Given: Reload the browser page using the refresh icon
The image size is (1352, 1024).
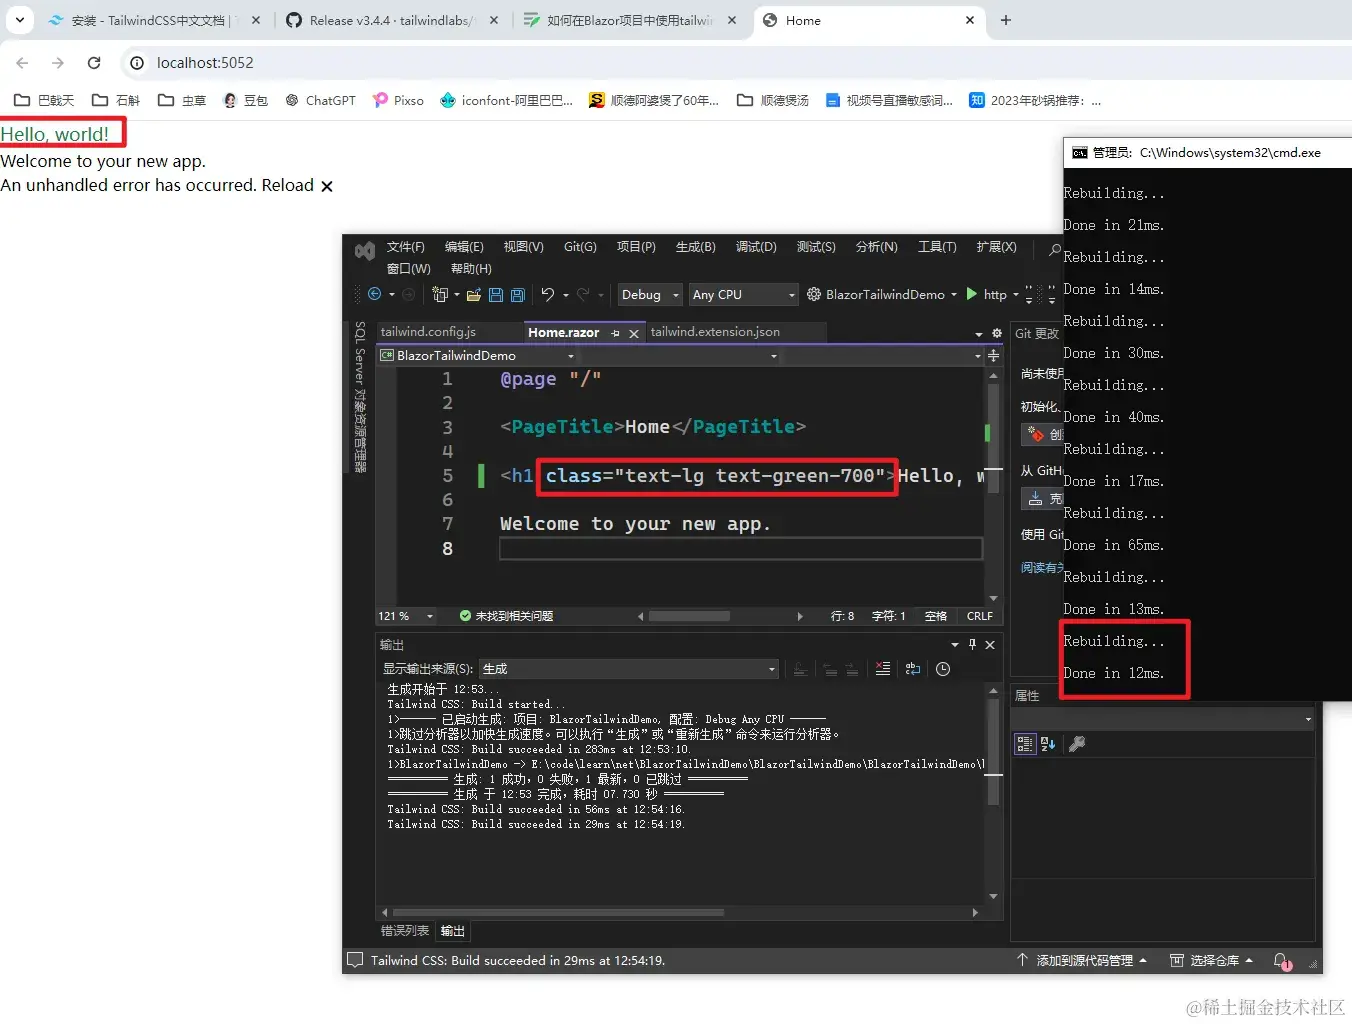Looking at the screenshot, I should click(94, 63).
